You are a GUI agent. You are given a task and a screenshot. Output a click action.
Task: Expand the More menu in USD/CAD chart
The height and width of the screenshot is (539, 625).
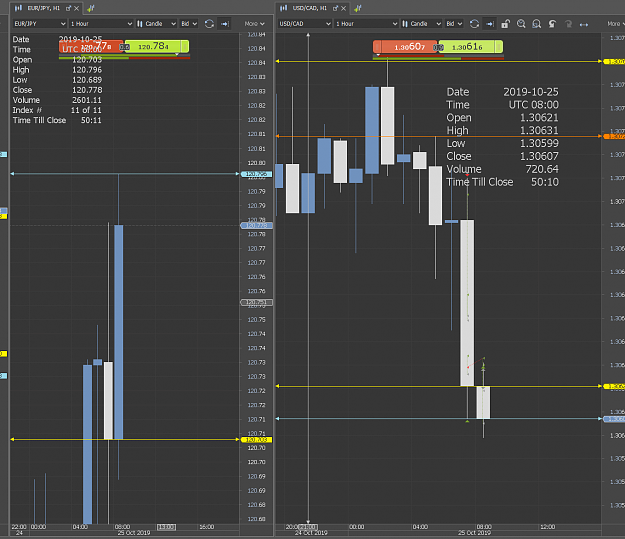tap(616, 24)
